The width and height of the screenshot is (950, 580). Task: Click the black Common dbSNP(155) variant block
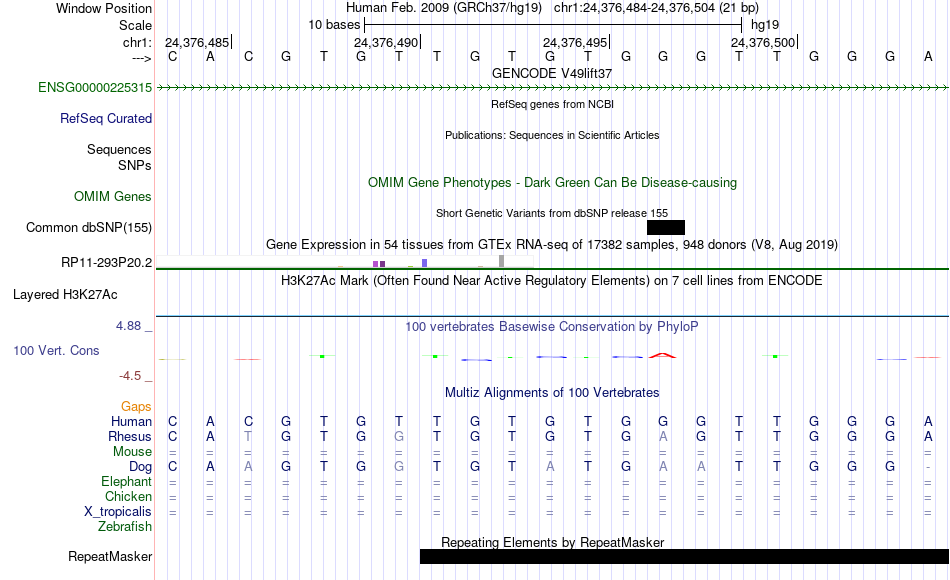(x=666, y=227)
